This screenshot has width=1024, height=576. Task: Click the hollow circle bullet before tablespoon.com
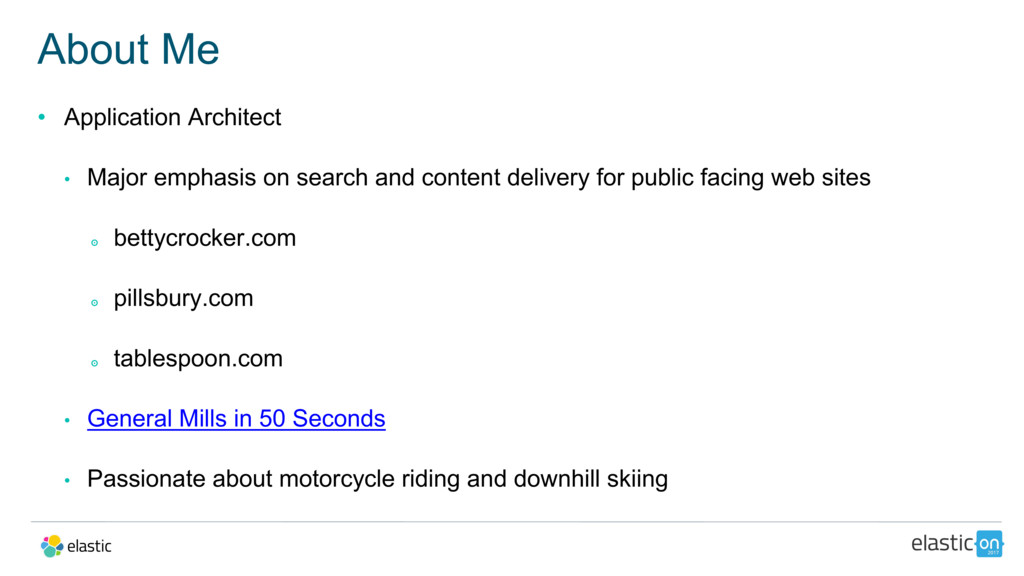pyautogui.click(x=93, y=362)
